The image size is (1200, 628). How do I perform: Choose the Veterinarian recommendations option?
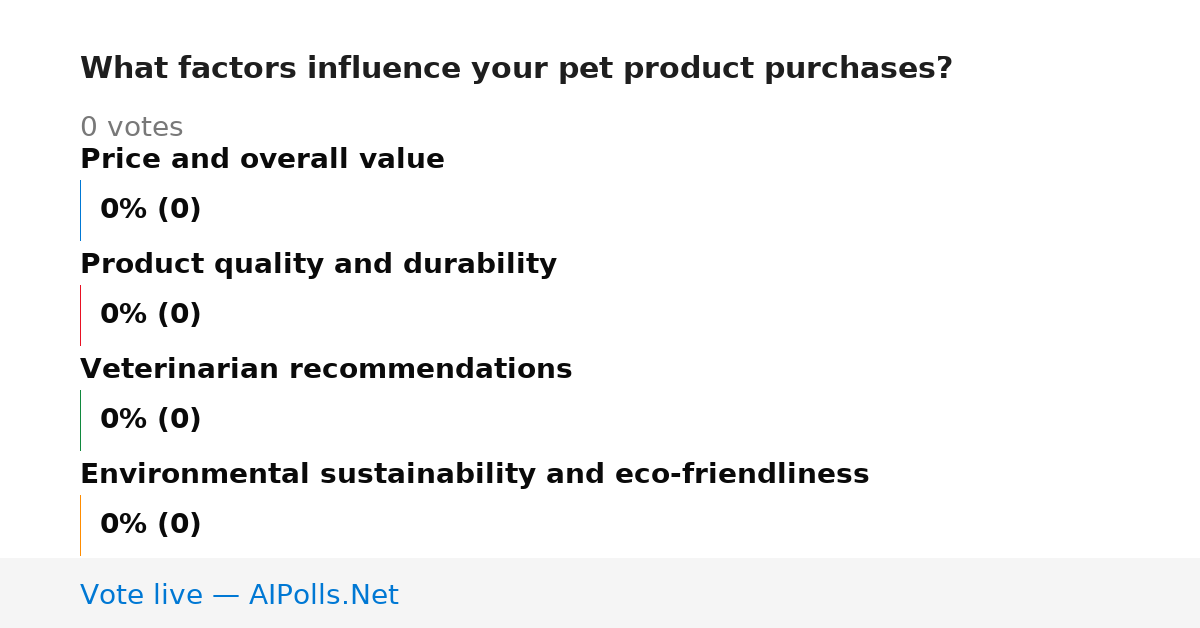(x=326, y=369)
